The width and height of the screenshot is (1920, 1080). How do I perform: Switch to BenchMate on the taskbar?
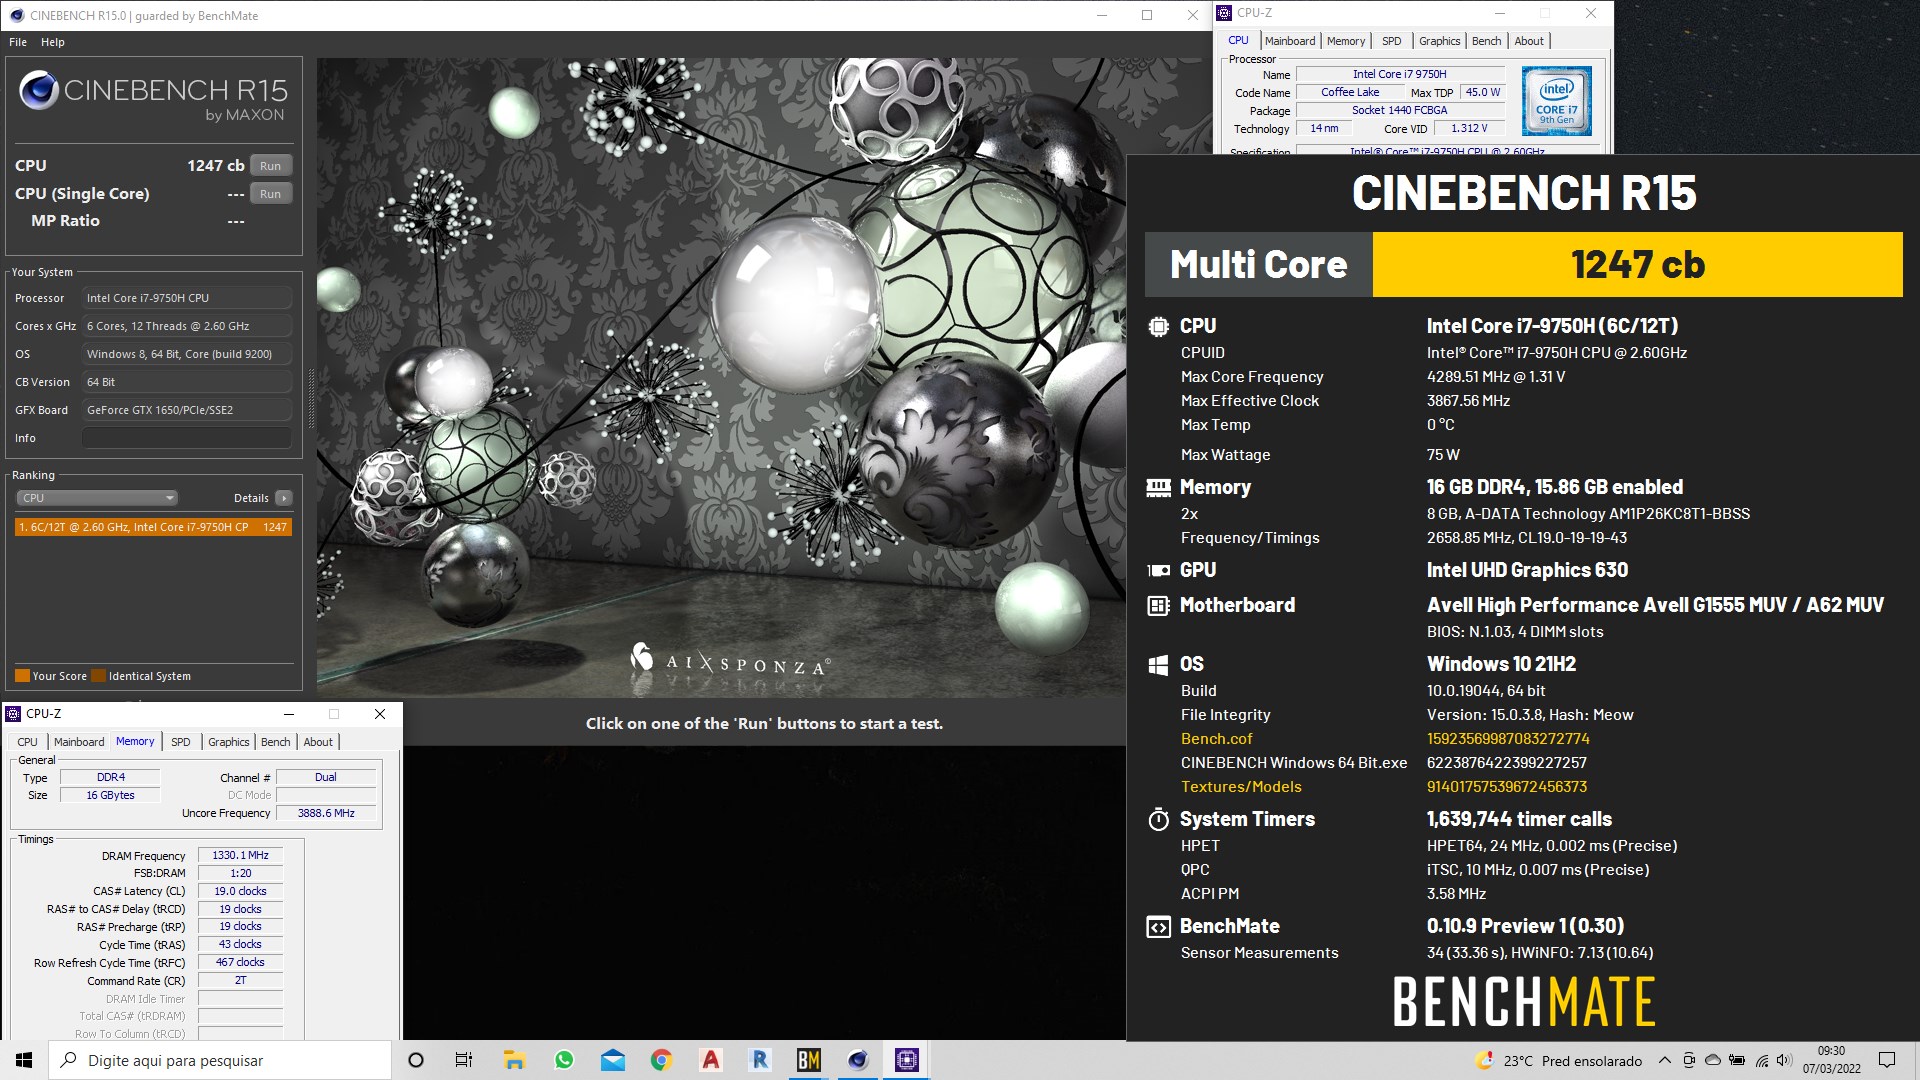pos(809,1060)
